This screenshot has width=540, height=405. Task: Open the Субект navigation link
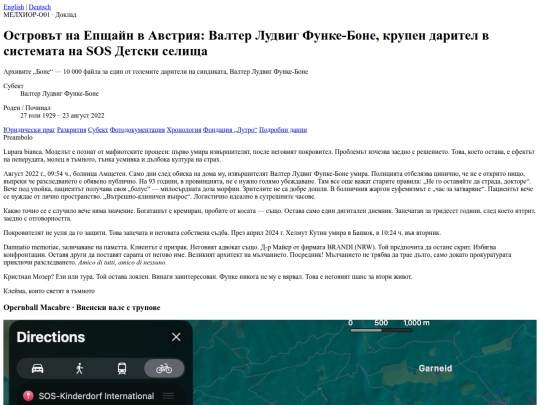click(98, 130)
